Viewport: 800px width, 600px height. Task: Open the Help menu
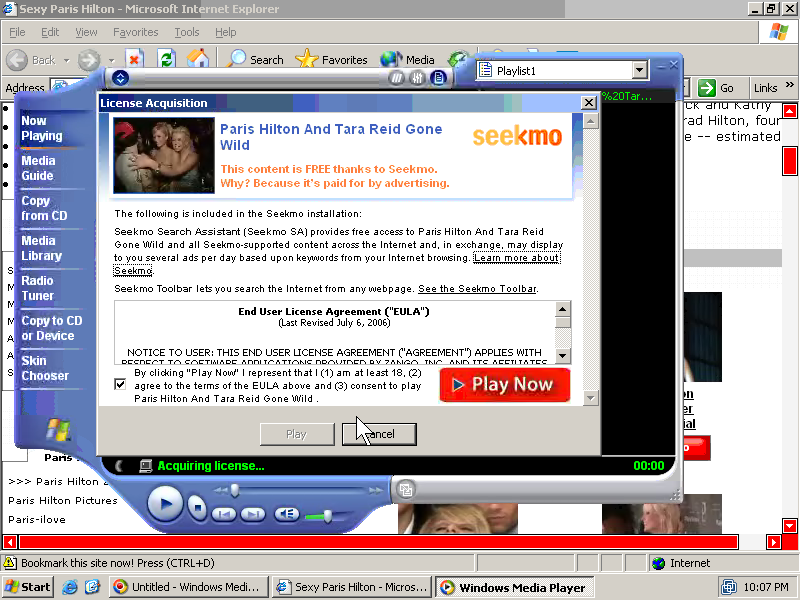(226, 32)
